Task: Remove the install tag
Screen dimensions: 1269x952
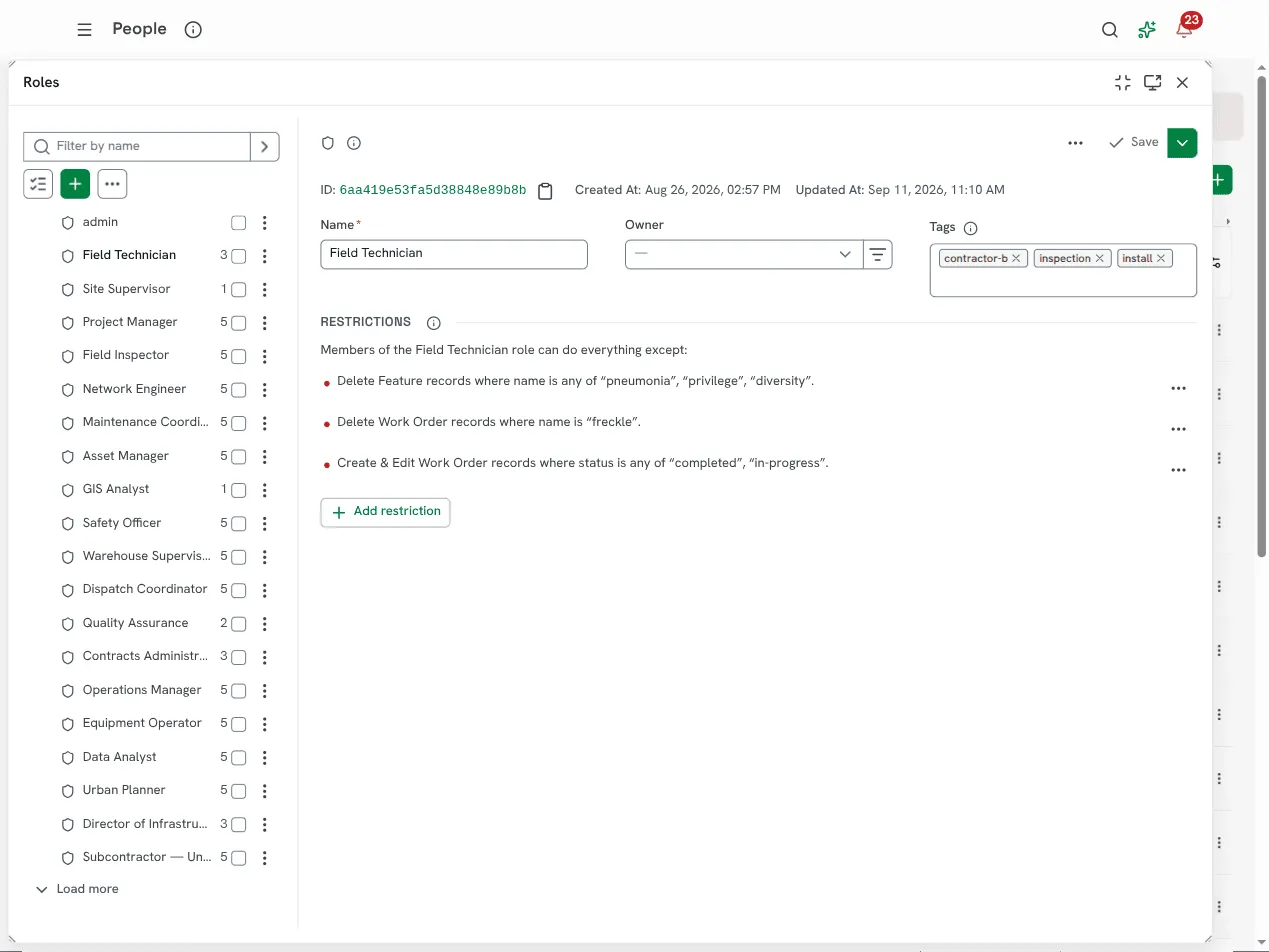Action: (x=1161, y=258)
